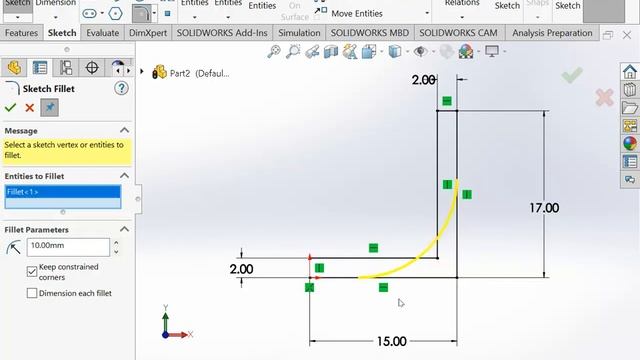Switch to the Evaluate tab

click(102, 33)
